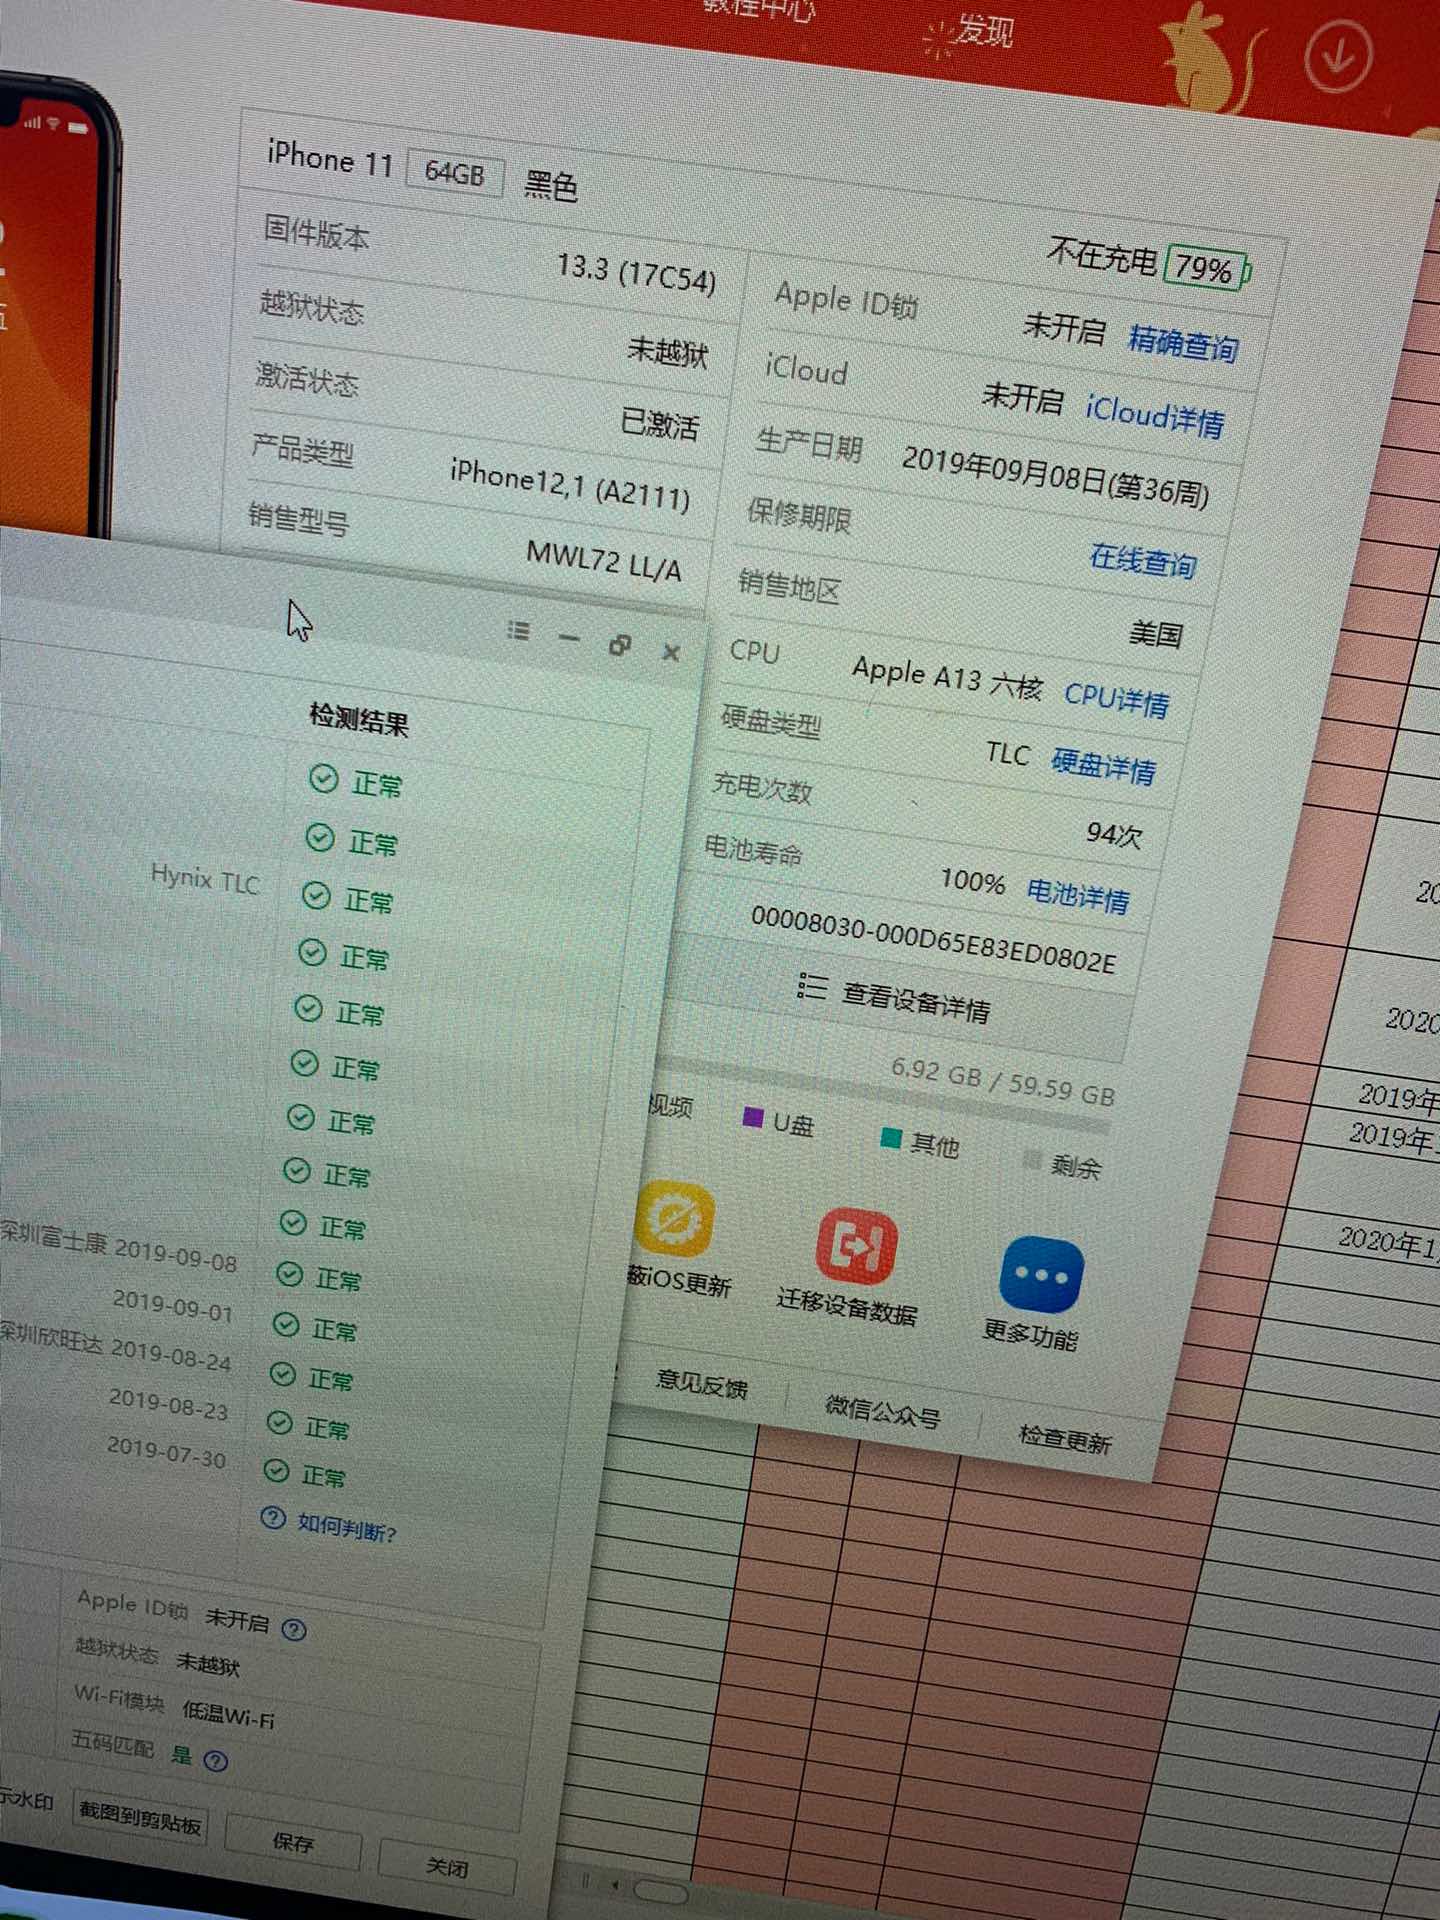Viewport: 1440px width, 1920px height.
Task: Open the iOS更新 yellow gear icon
Action: 674,1217
